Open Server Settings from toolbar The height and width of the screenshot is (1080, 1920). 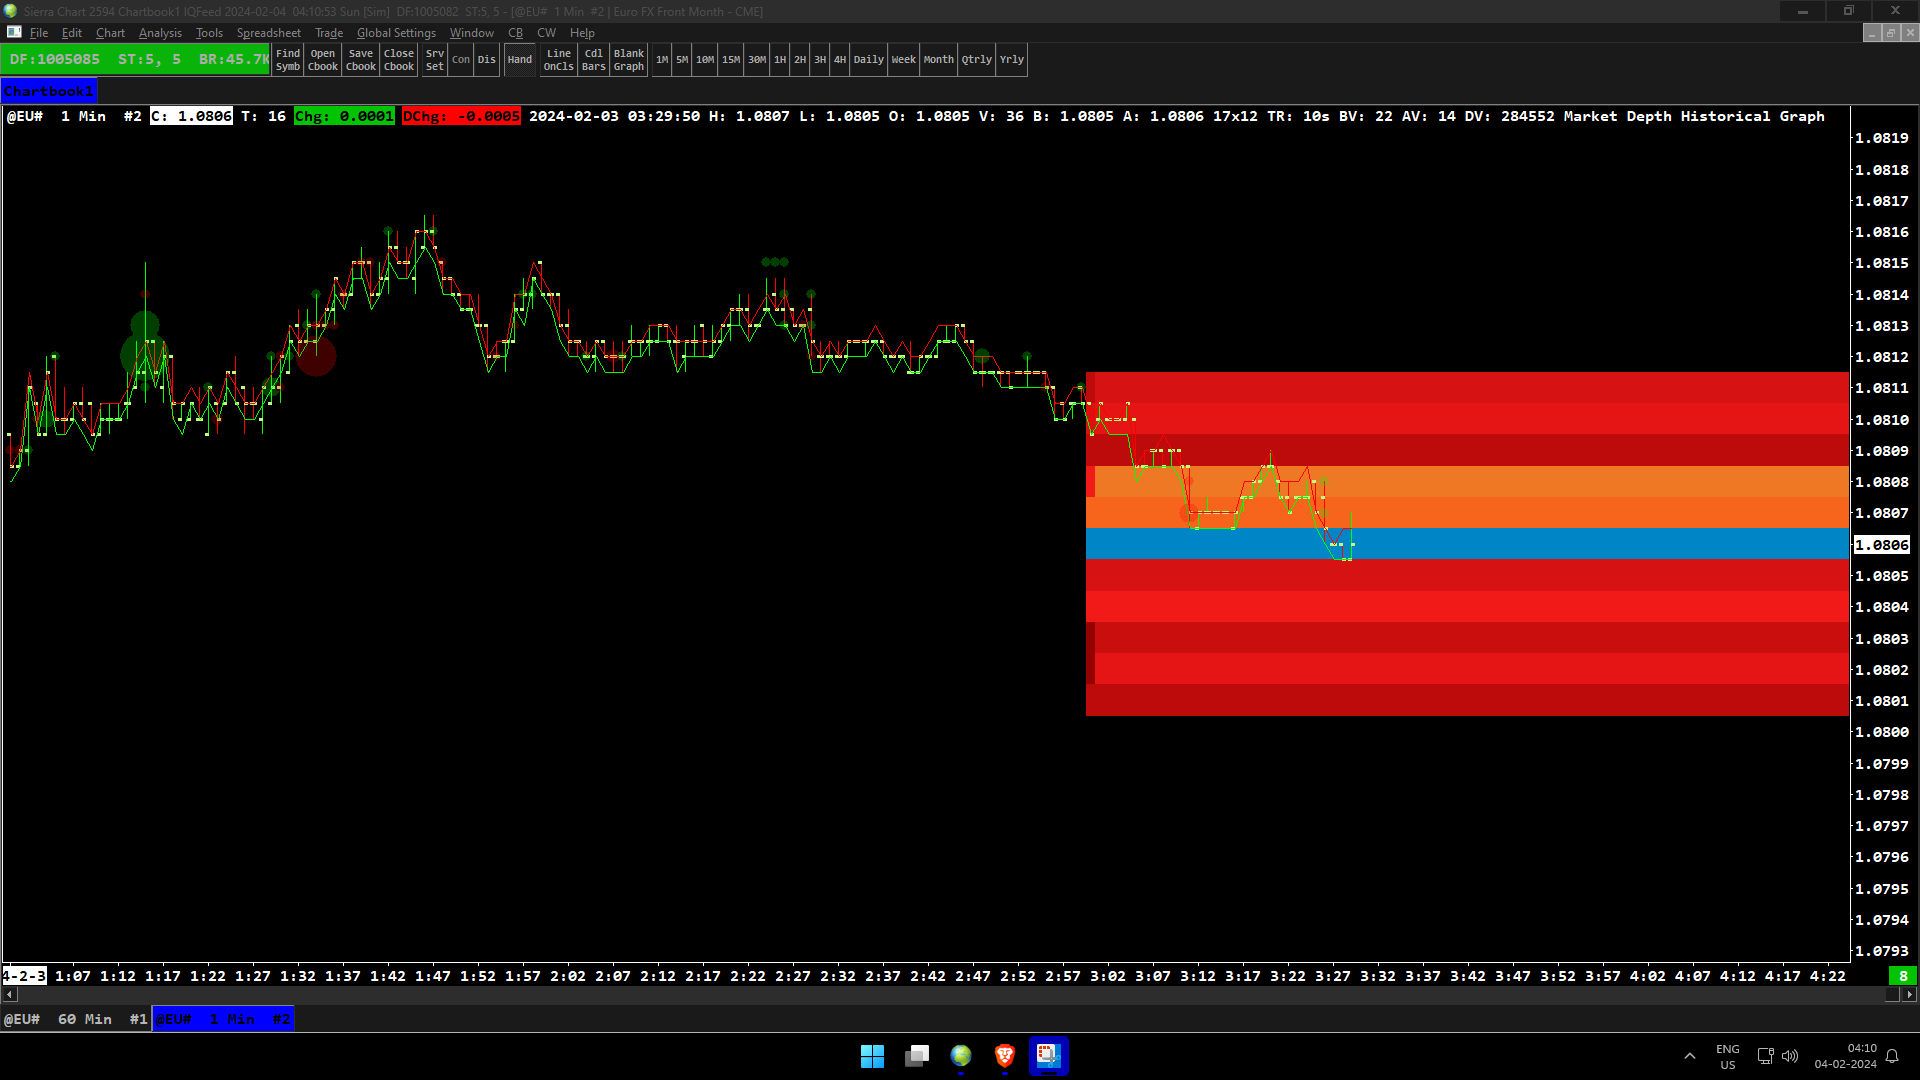coord(434,60)
